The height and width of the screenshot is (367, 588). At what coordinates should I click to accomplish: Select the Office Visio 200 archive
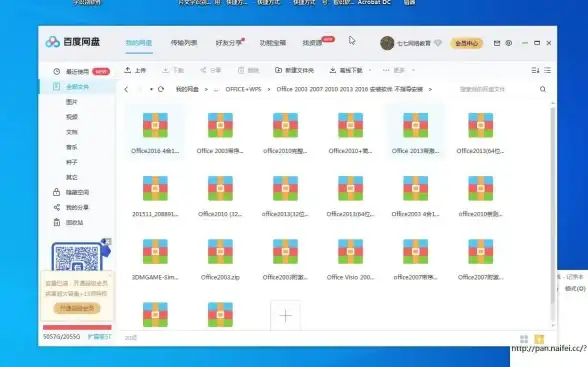point(350,259)
